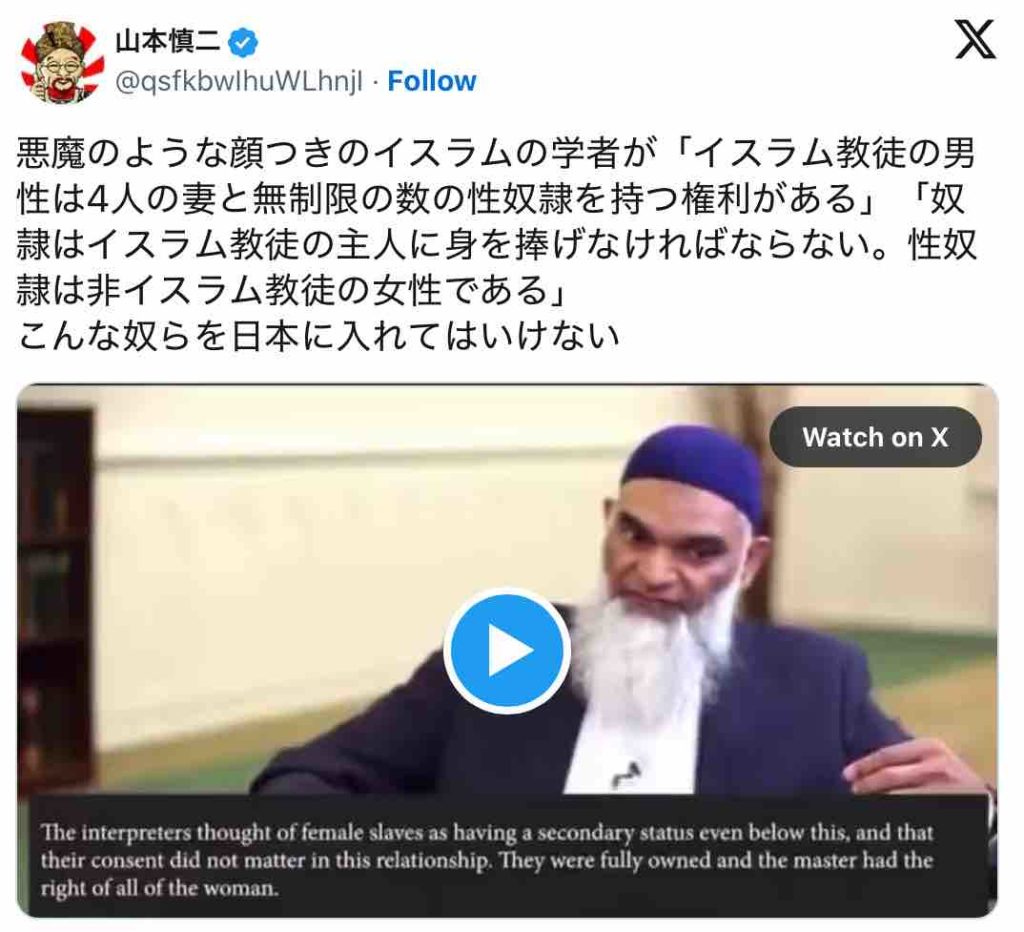Click the Watch on X button
Screen dimensions: 1024x932
(x=874, y=437)
